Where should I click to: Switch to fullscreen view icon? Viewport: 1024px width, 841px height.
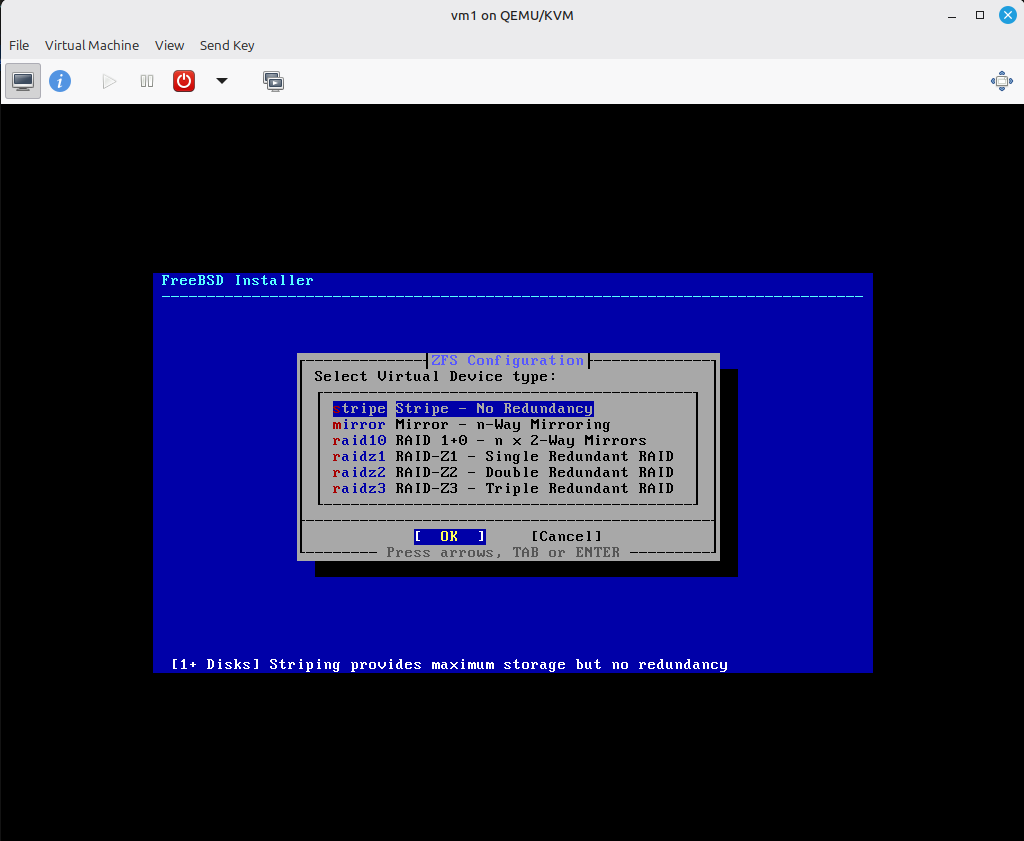click(x=1001, y=81)
